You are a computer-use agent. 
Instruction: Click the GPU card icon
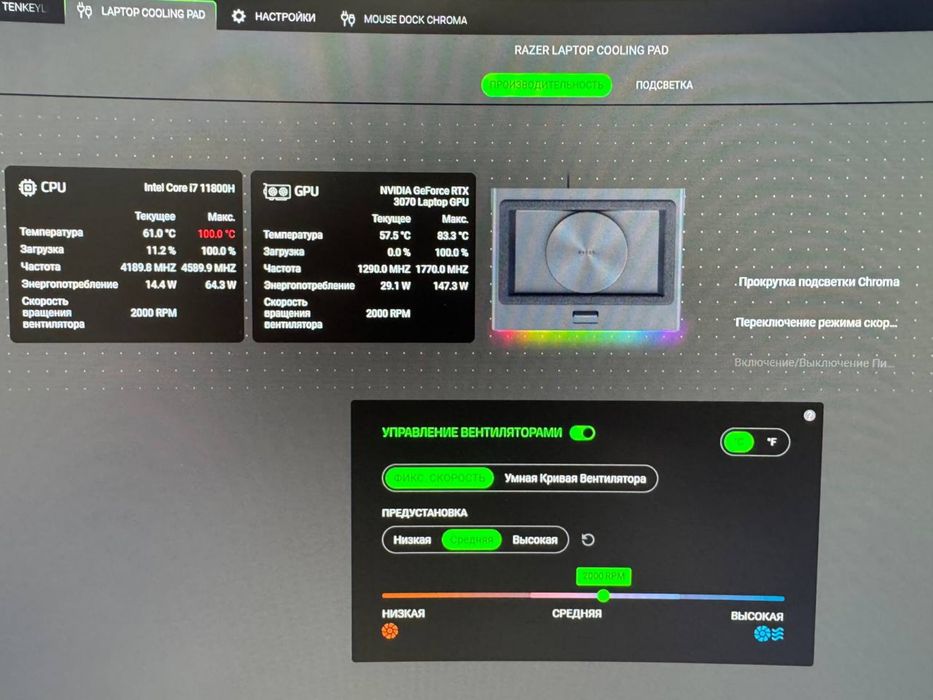click(277, 192)
